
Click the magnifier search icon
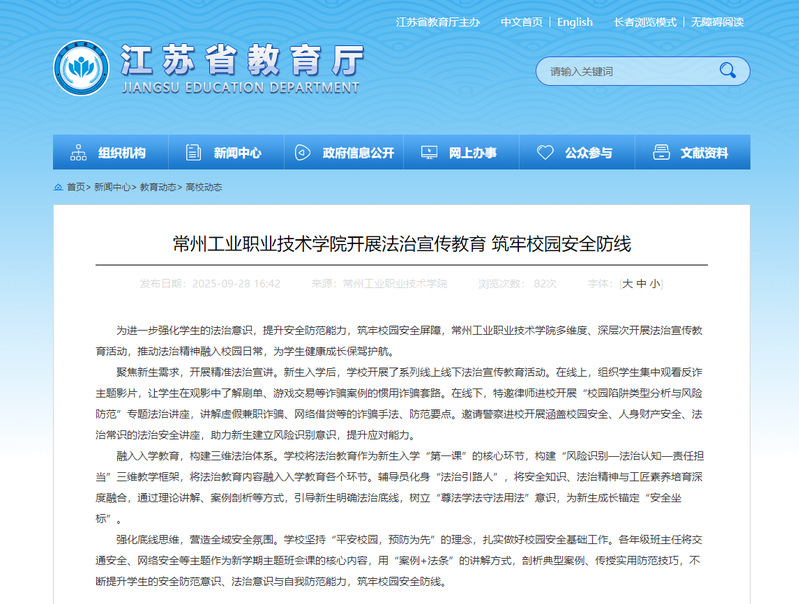pos(727,71)
